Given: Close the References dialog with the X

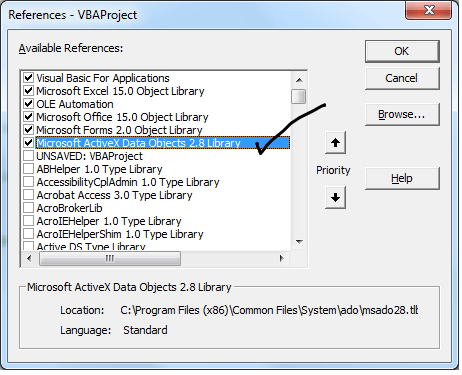Looking at the screenshot, I should [429, 10].
